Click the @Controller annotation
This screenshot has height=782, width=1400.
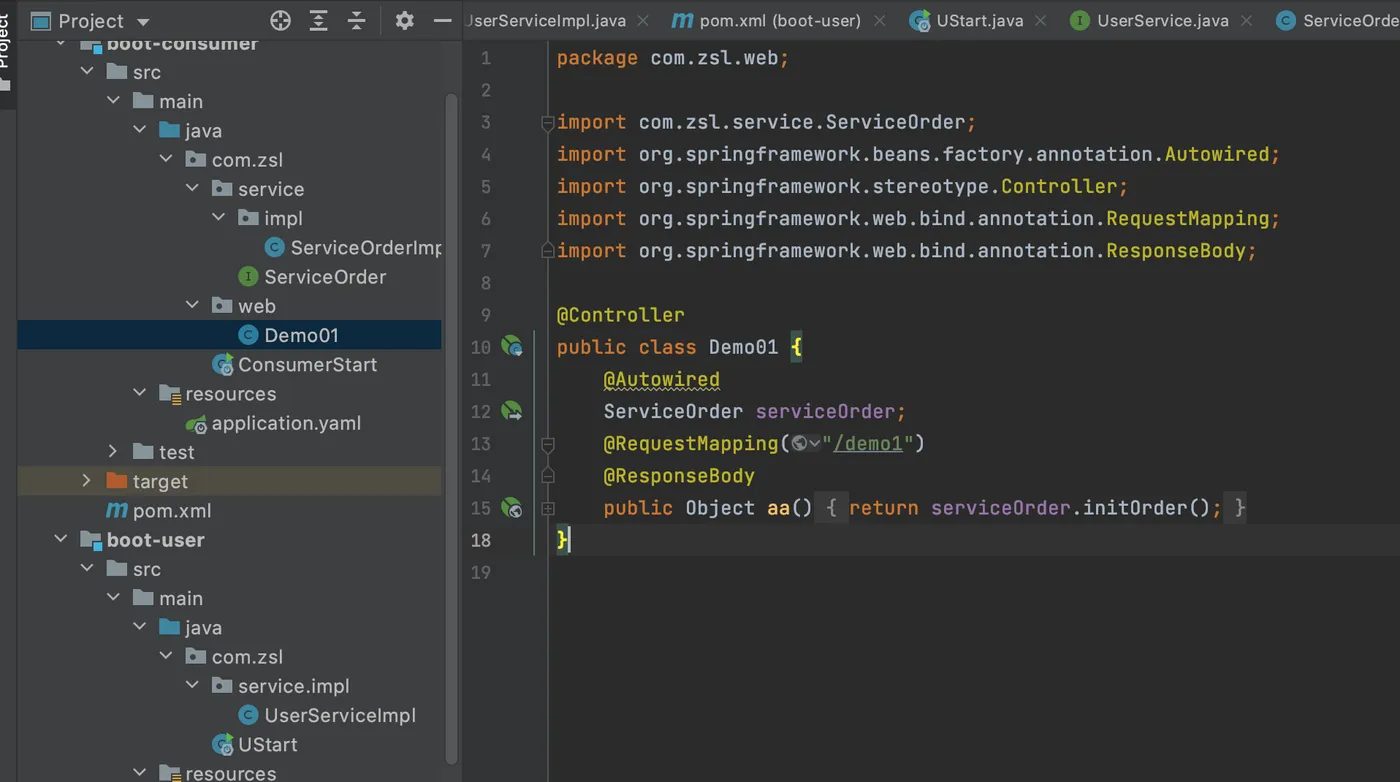621,315
